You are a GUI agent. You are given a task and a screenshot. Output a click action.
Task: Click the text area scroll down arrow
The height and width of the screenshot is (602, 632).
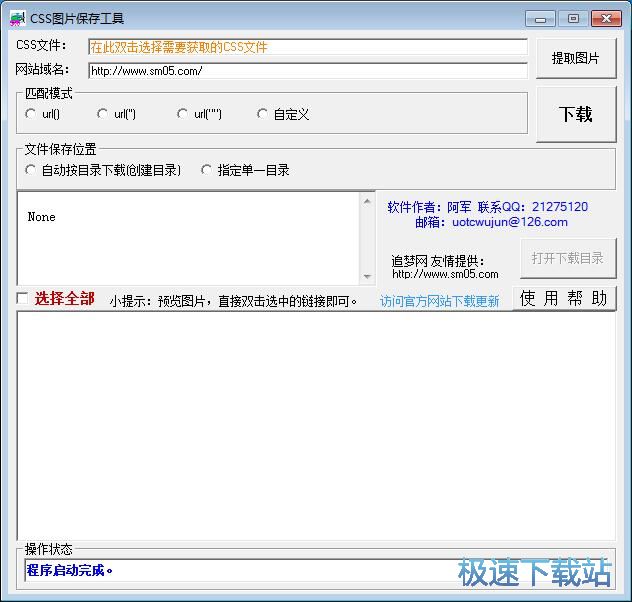coord(367,276)
